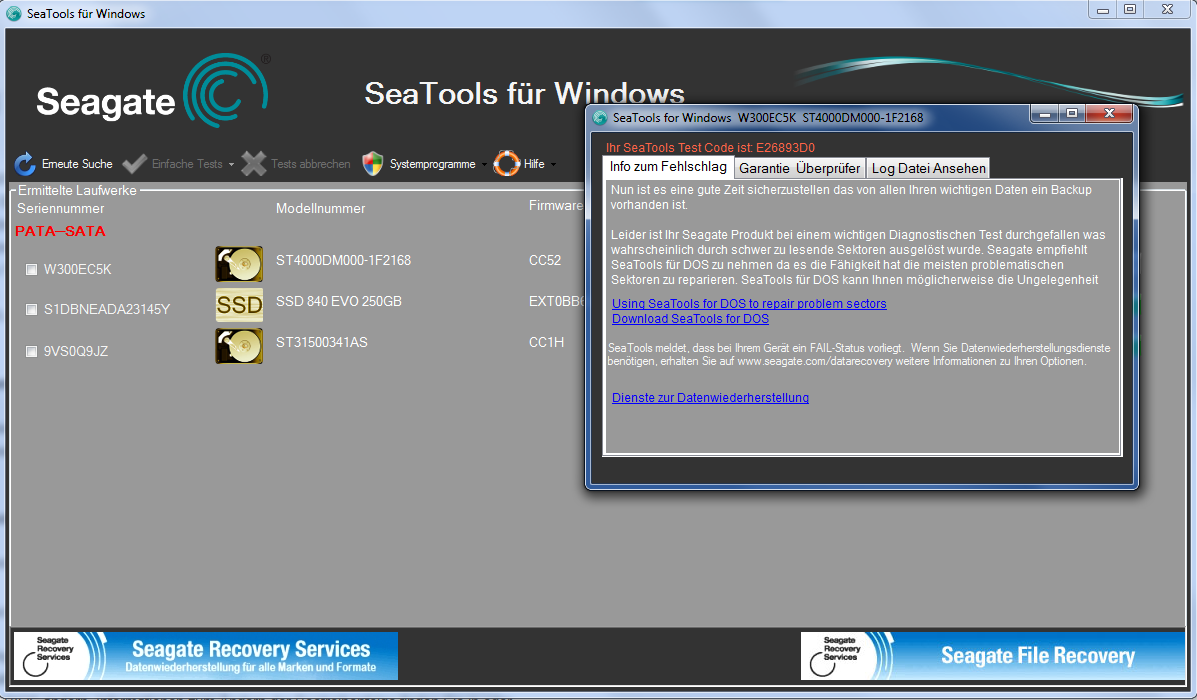Open Download SeaTools for DOS link
The image size is (1197, 700).
(690, 319)
